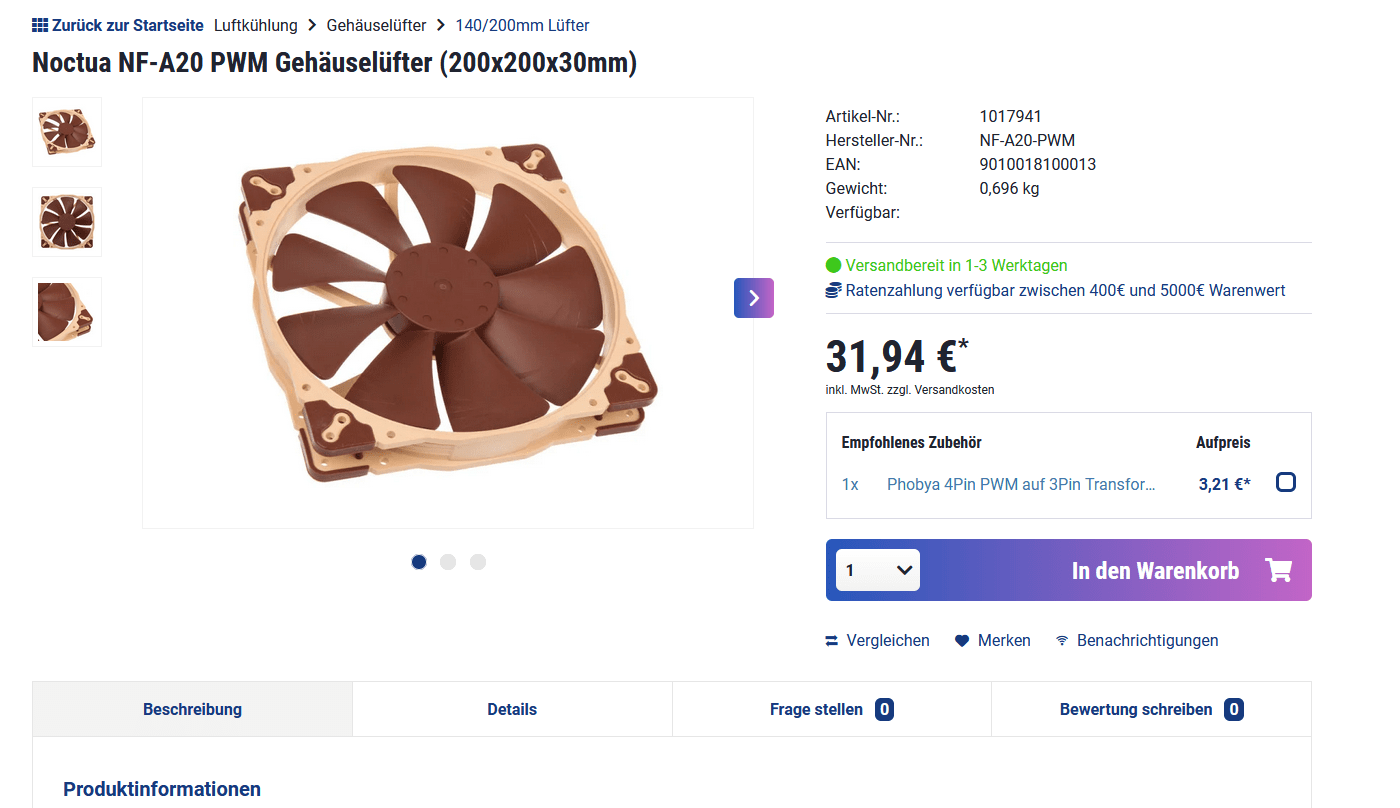The width and height of the screenshot is (1400, 808).
Task: Click the next image arrow button
Action: point(753,298)
